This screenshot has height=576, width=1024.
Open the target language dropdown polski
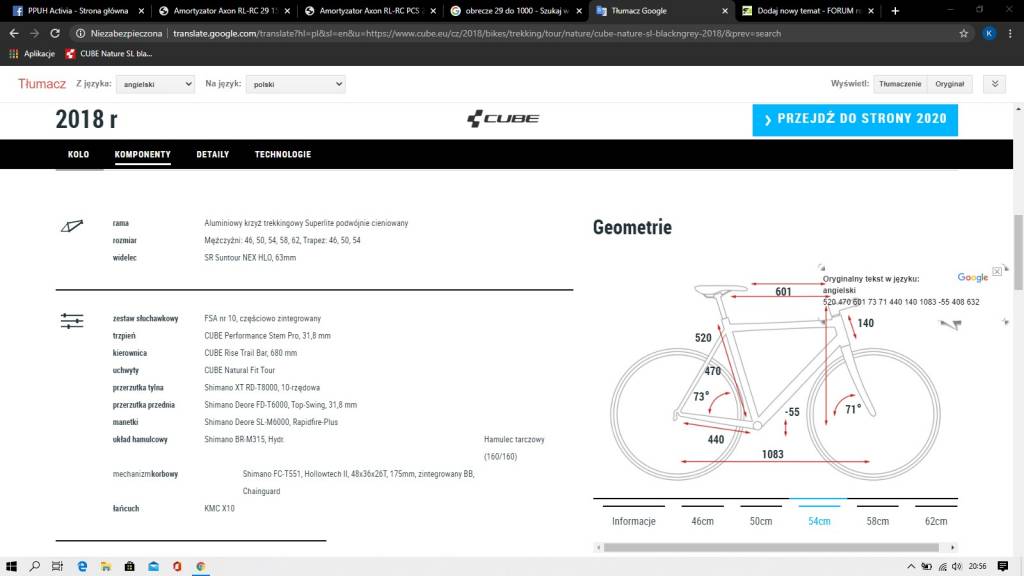tap(295, 84)
